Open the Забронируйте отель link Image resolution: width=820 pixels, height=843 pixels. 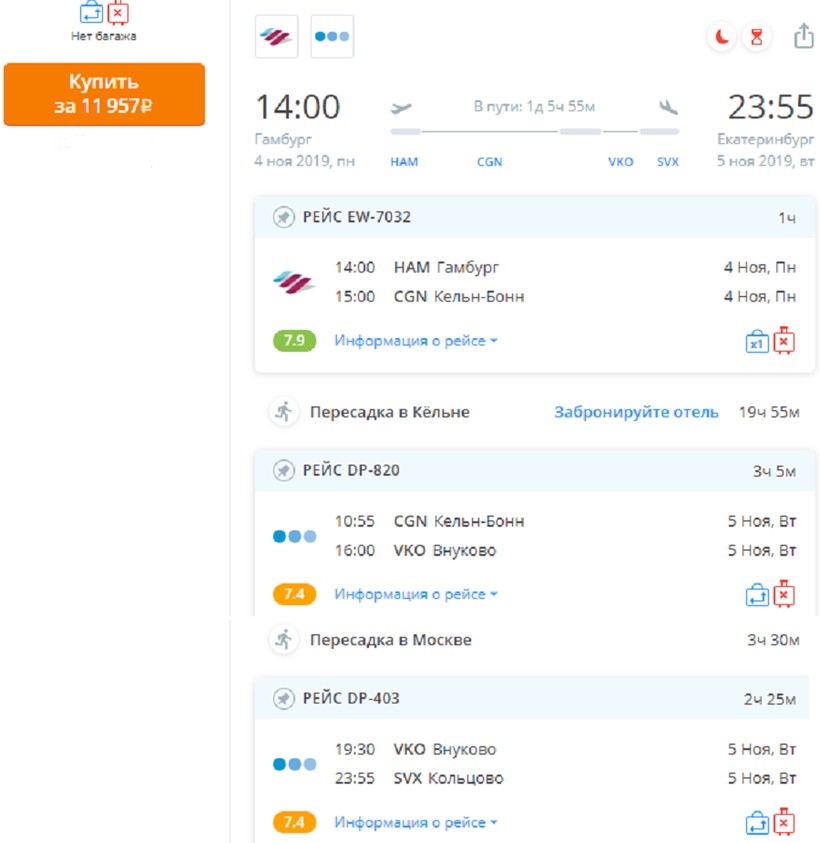[x=636, y=412]
